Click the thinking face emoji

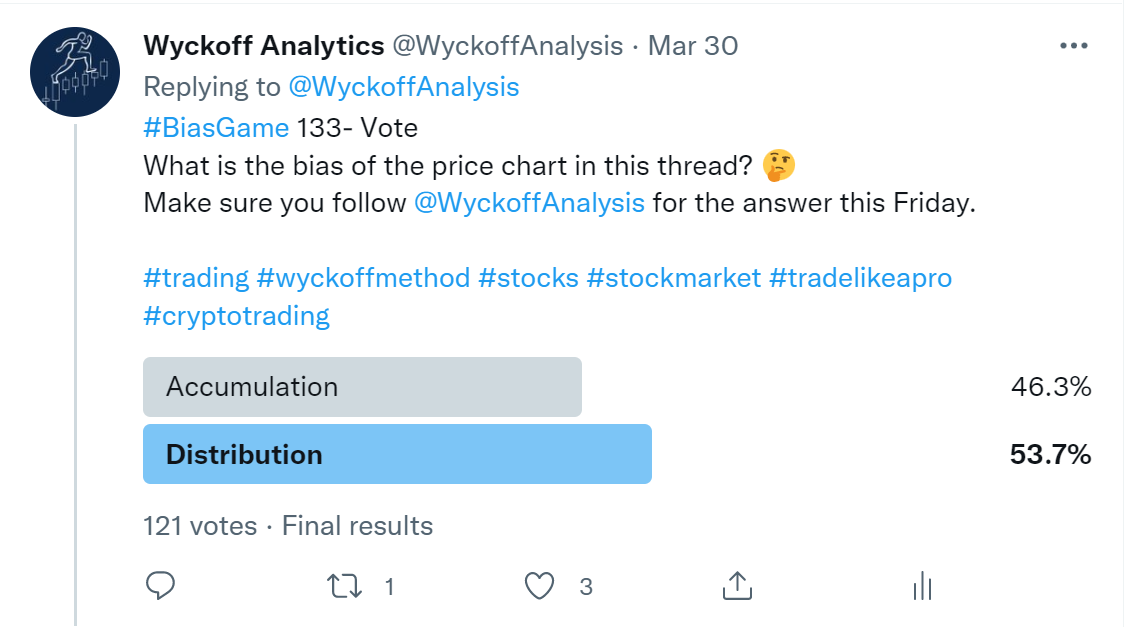pyautogui.click(x=778, y=165)
